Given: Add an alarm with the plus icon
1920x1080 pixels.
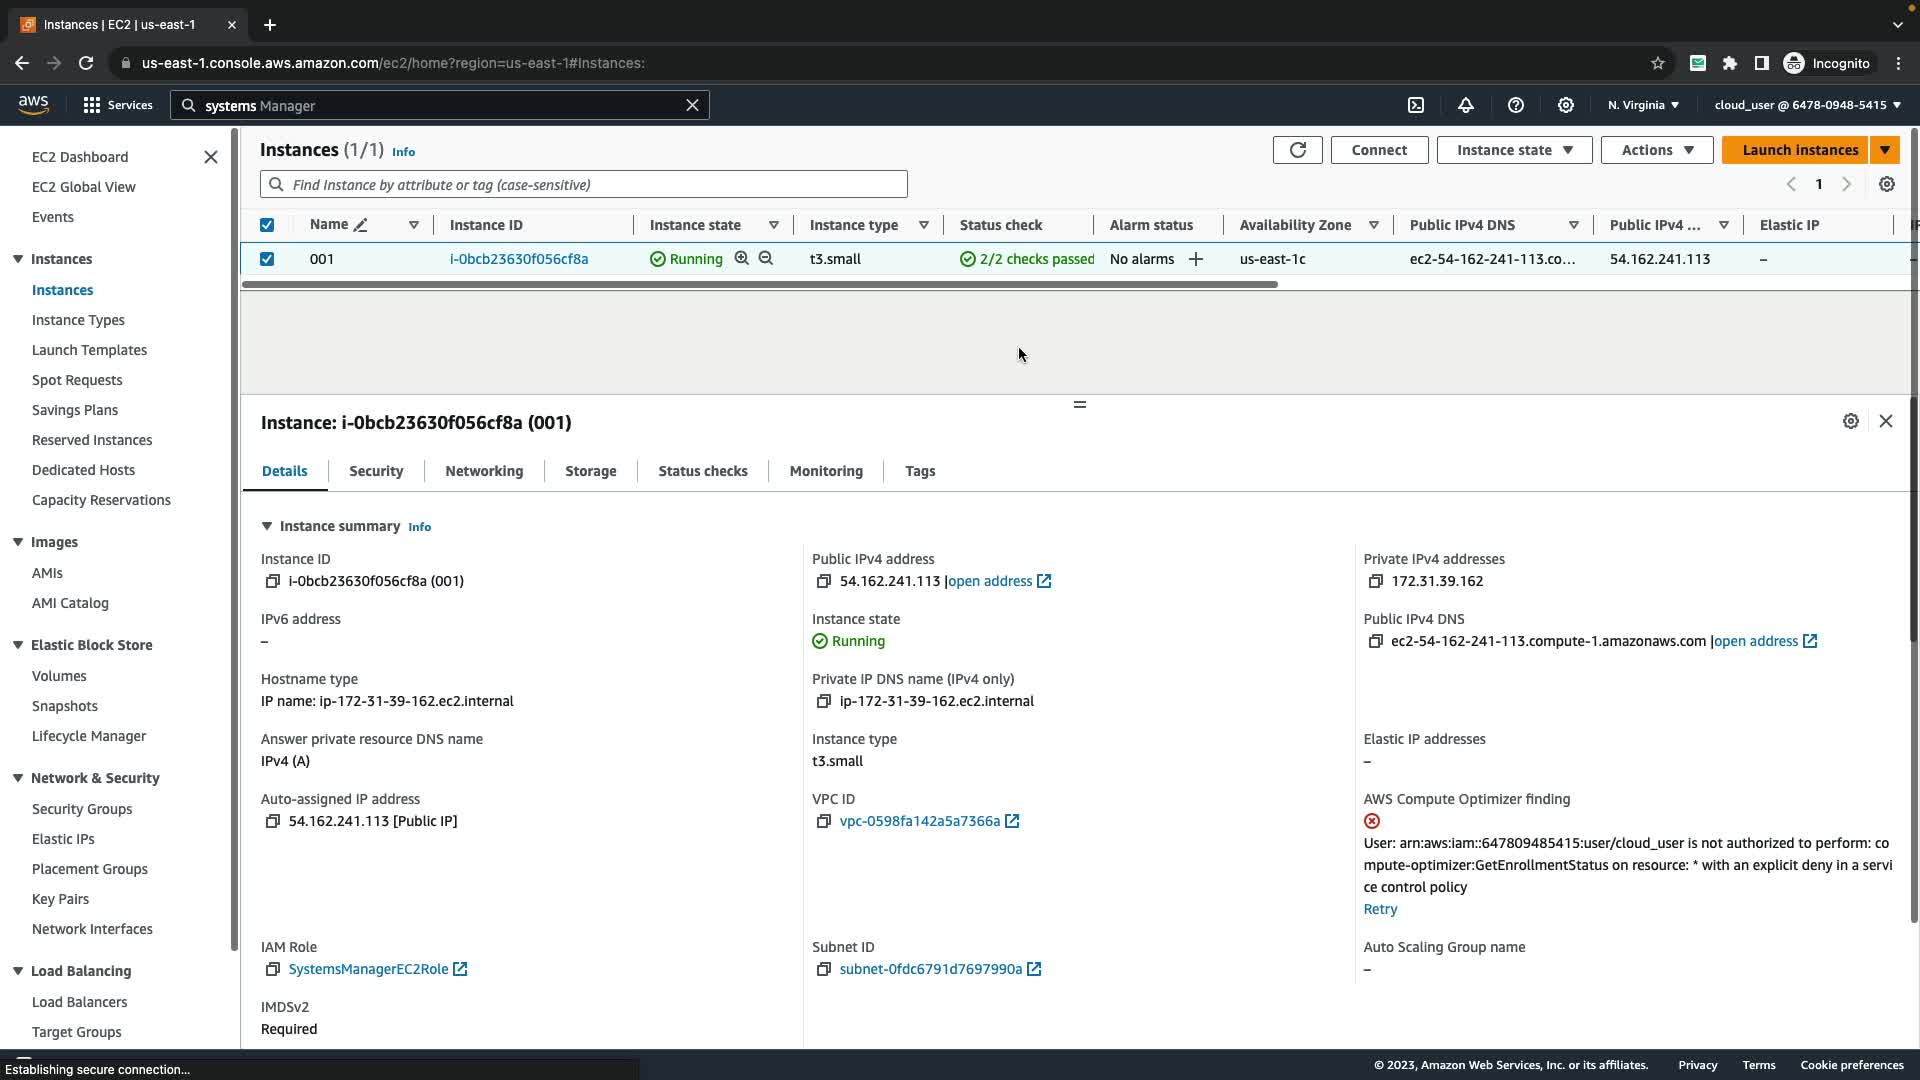Looking at the screenshot, I should (1196, 259).
